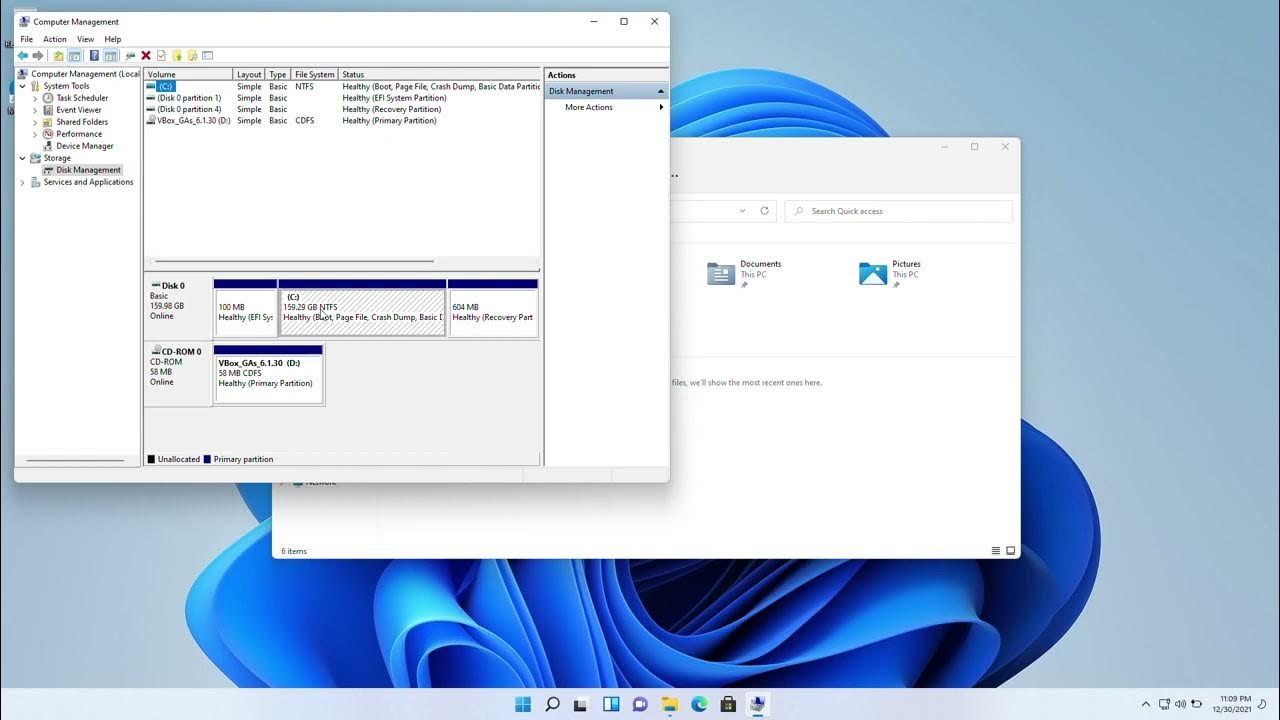Screen dimensions: 1280x720
Task: Select the (C:) volume row in list
Action: pos(342,87)
